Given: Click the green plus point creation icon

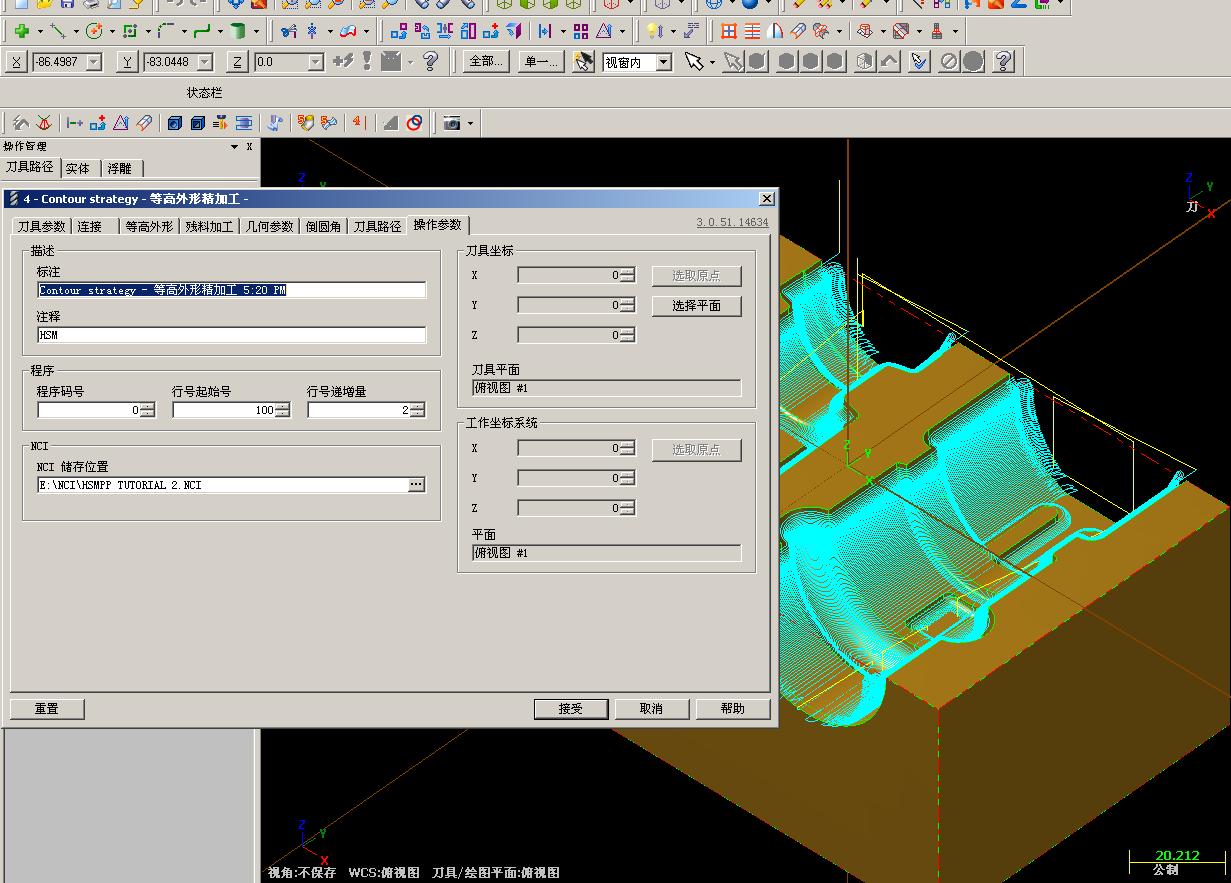Looking at the screenshot, I should [x=21, y=32].
